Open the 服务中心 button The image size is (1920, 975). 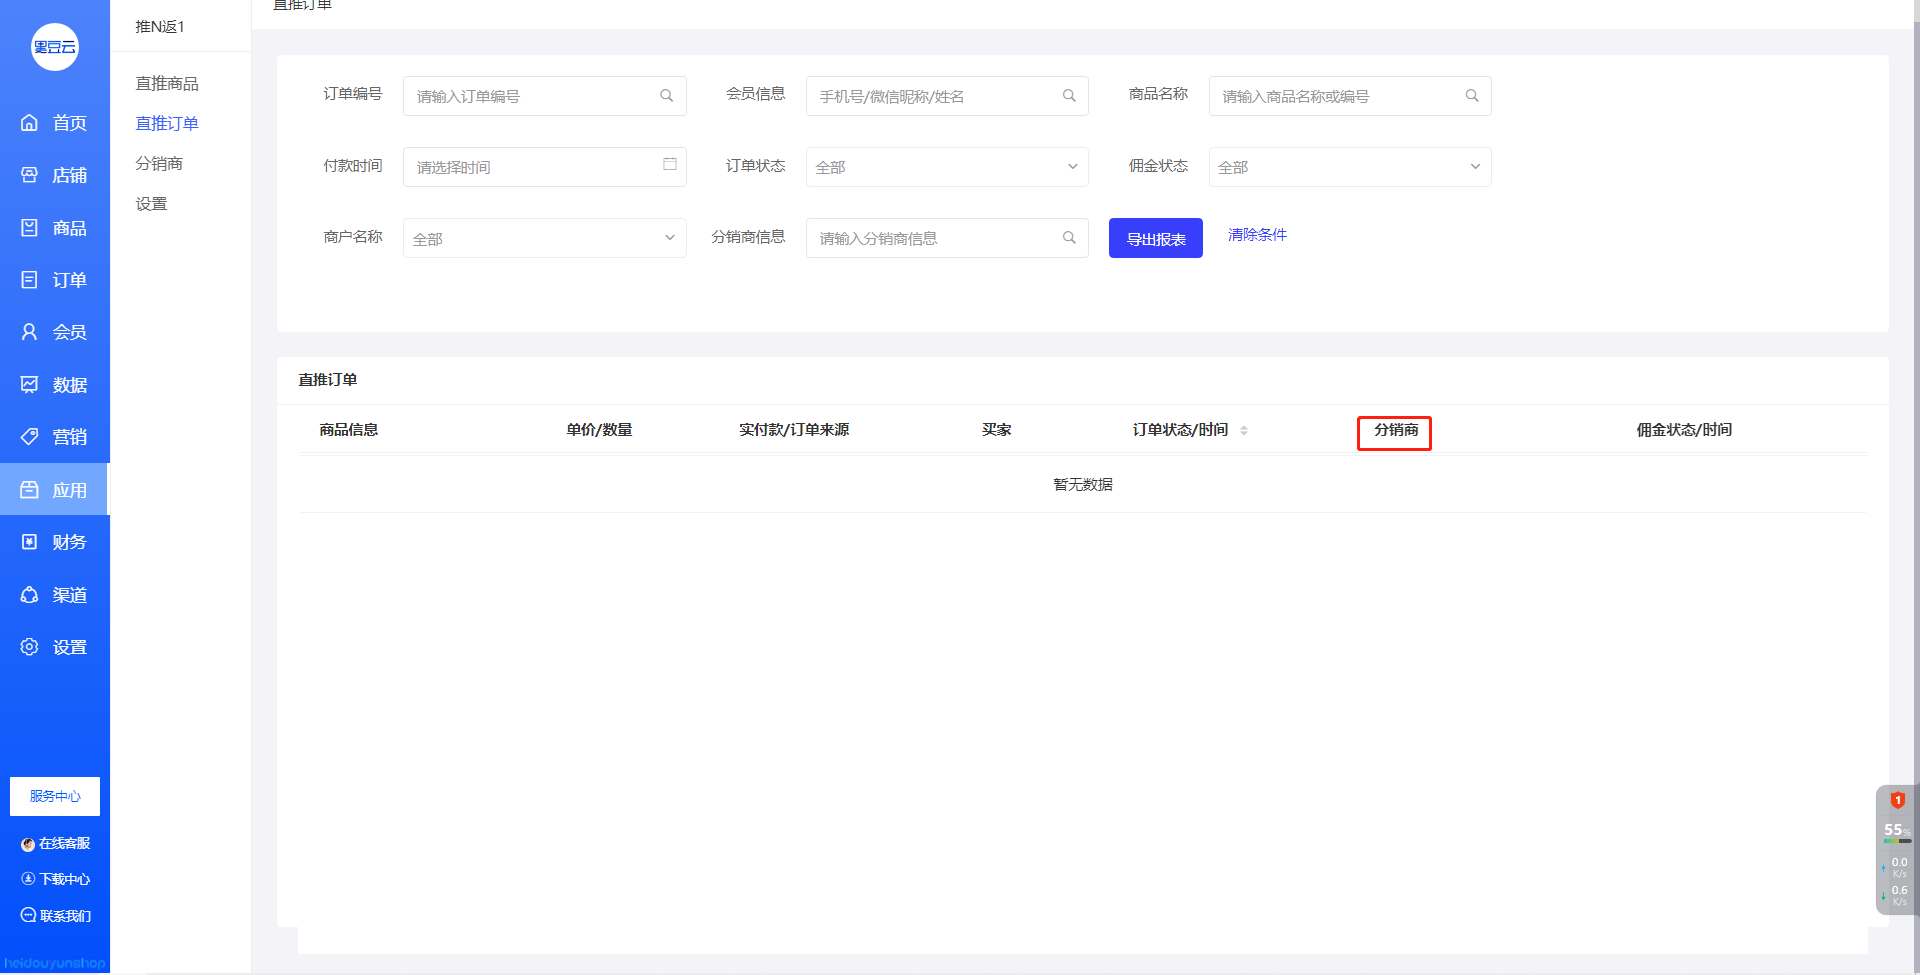pos(55,796)
